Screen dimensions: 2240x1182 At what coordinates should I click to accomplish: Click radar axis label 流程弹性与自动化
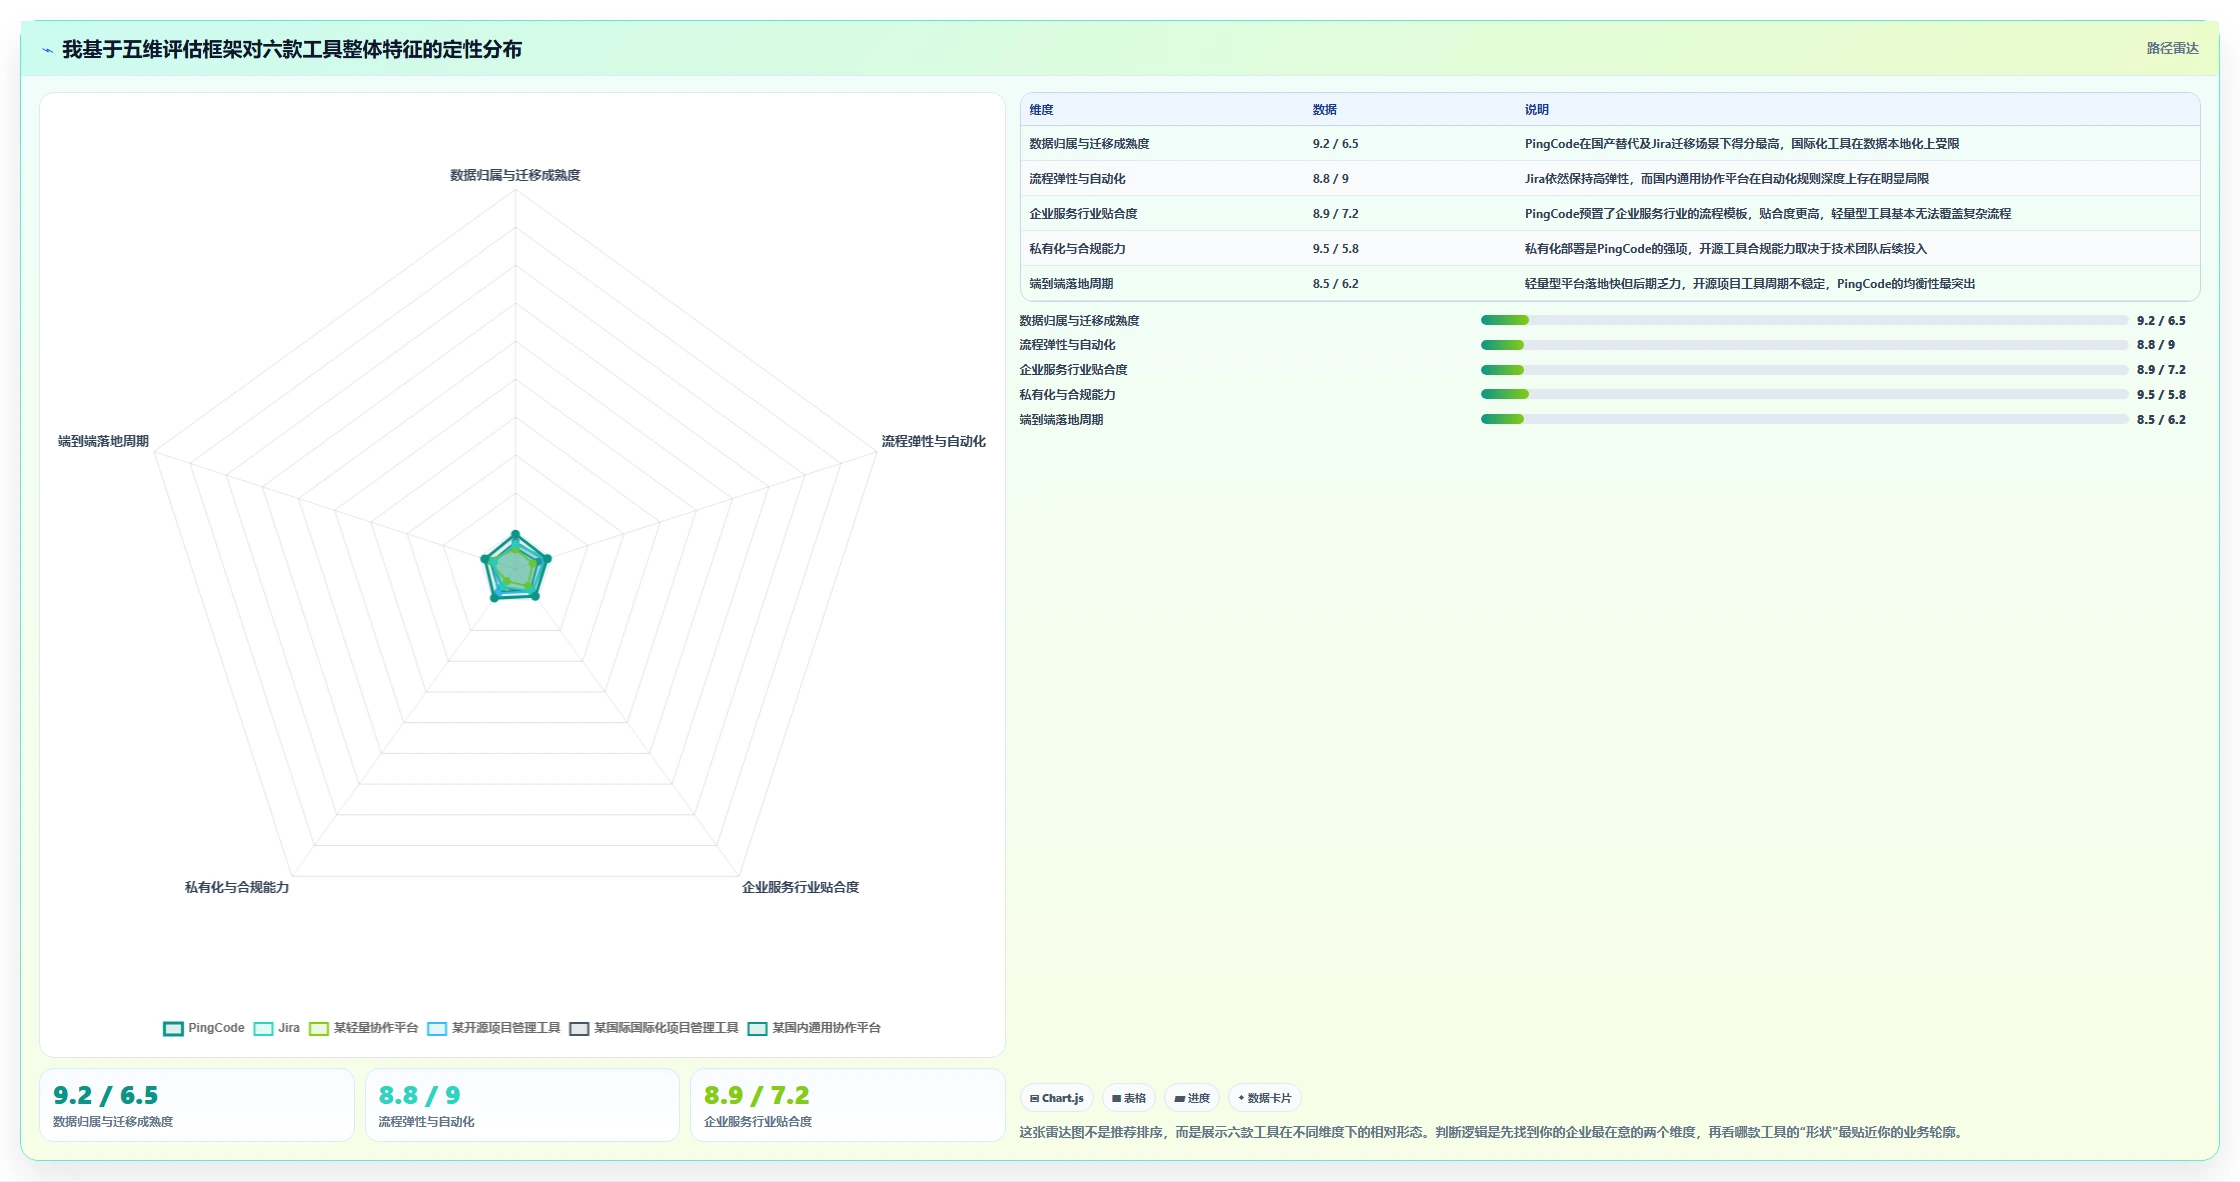pos(933,441)
